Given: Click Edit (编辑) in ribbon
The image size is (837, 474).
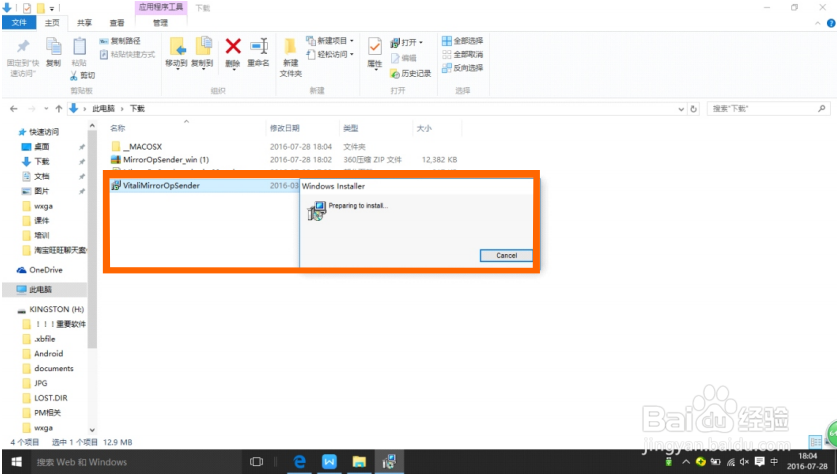Looking at the screenshot, I should pyautogui.click(x=404, y=58).
